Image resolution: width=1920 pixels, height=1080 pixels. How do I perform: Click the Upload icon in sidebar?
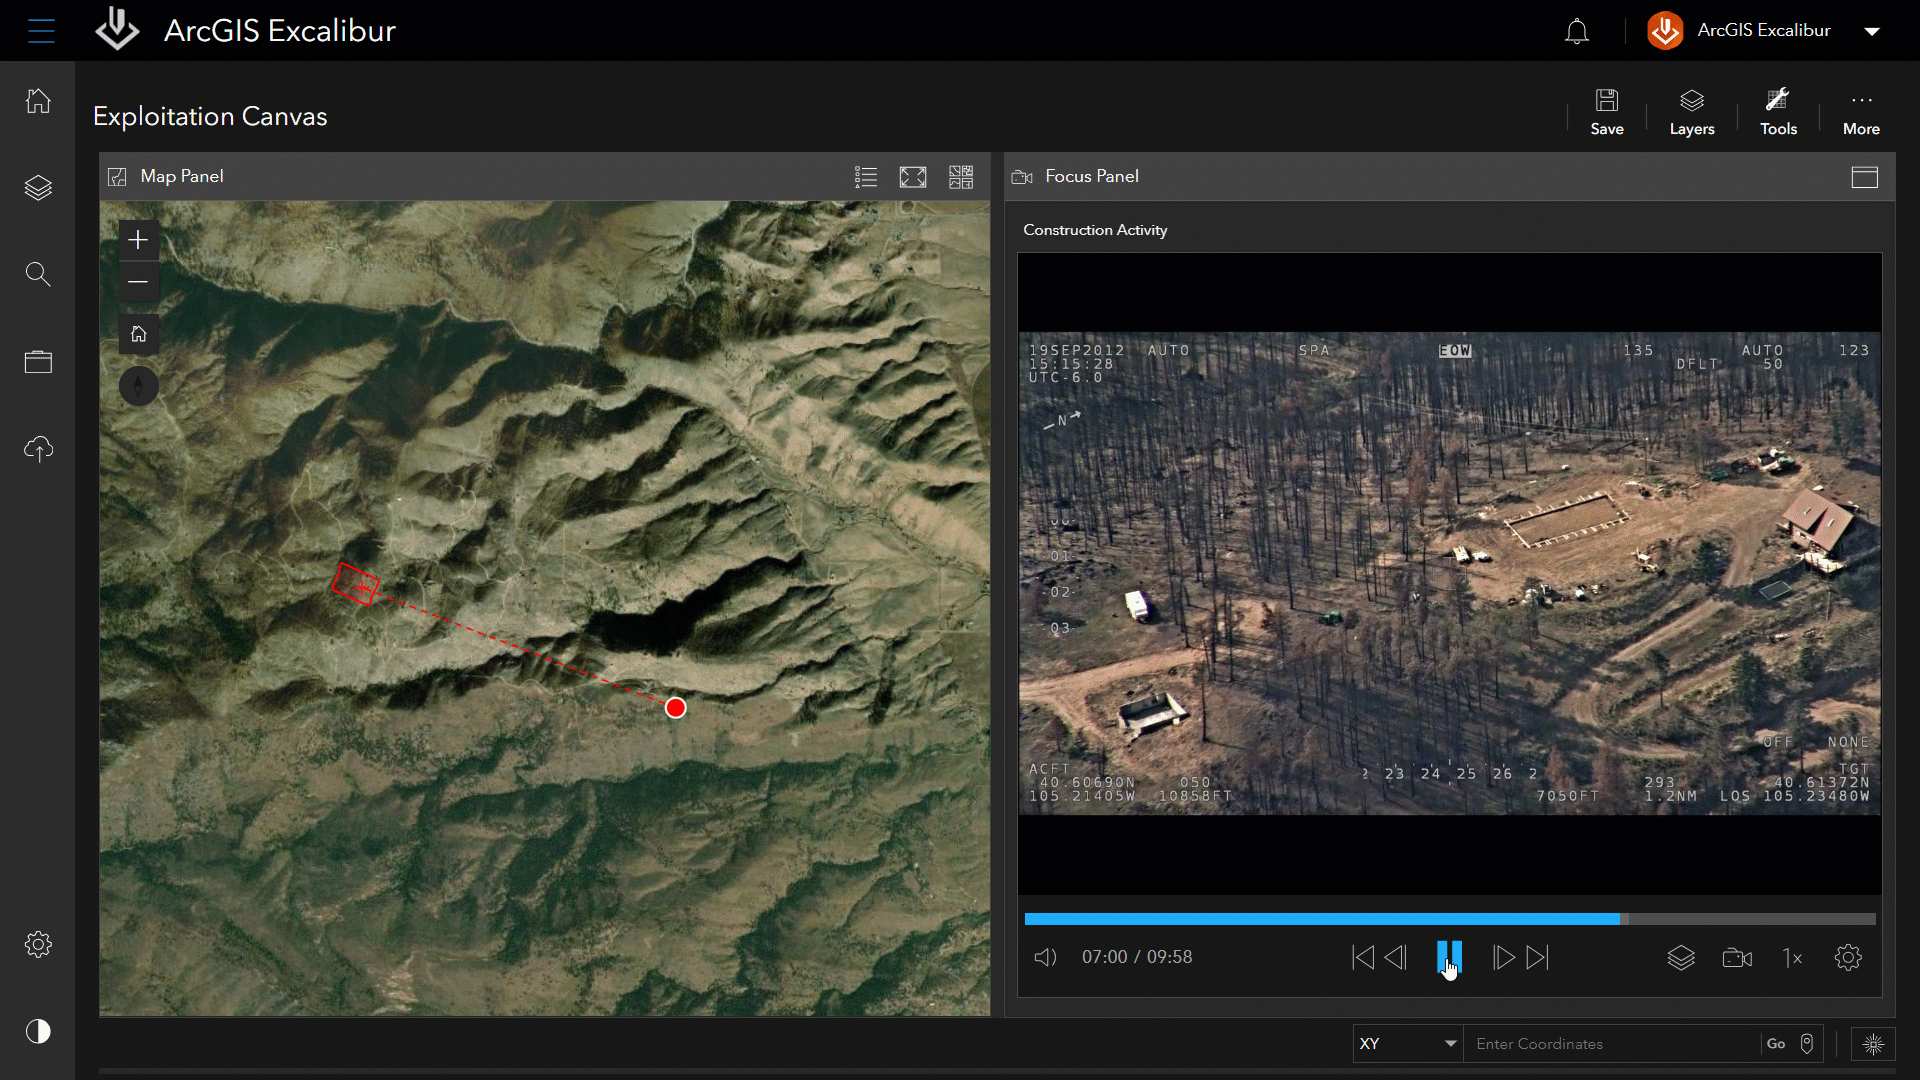click(37, 447)
